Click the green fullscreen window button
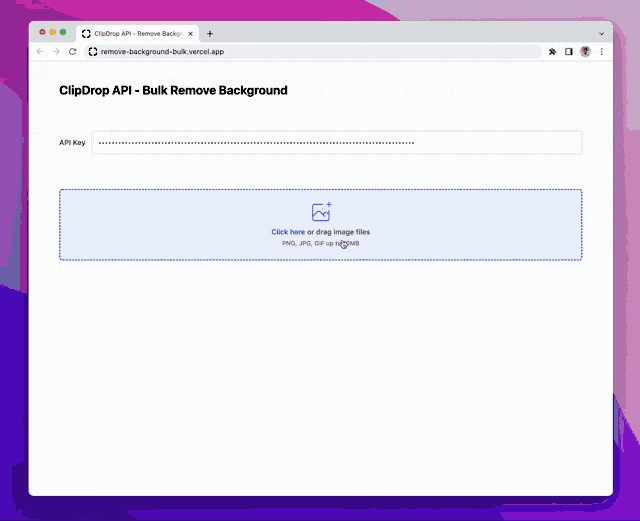This screenshot has width=640, height=521. [x=63, y=32]
